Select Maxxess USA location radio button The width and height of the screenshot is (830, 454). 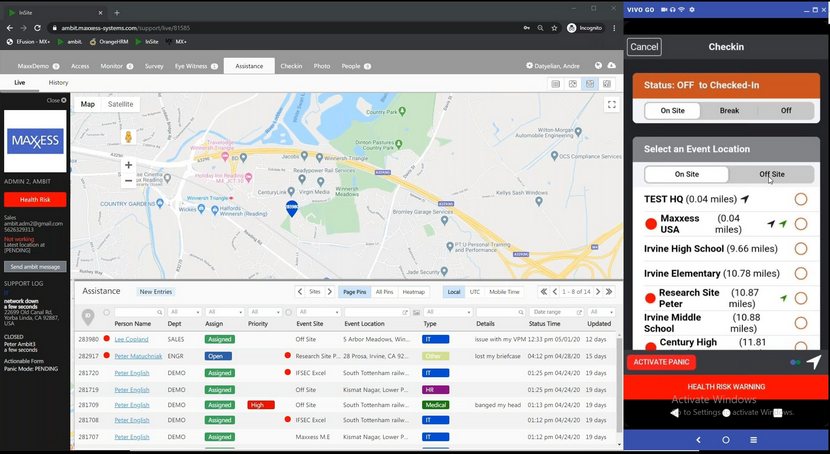click(x=801, y=224)
